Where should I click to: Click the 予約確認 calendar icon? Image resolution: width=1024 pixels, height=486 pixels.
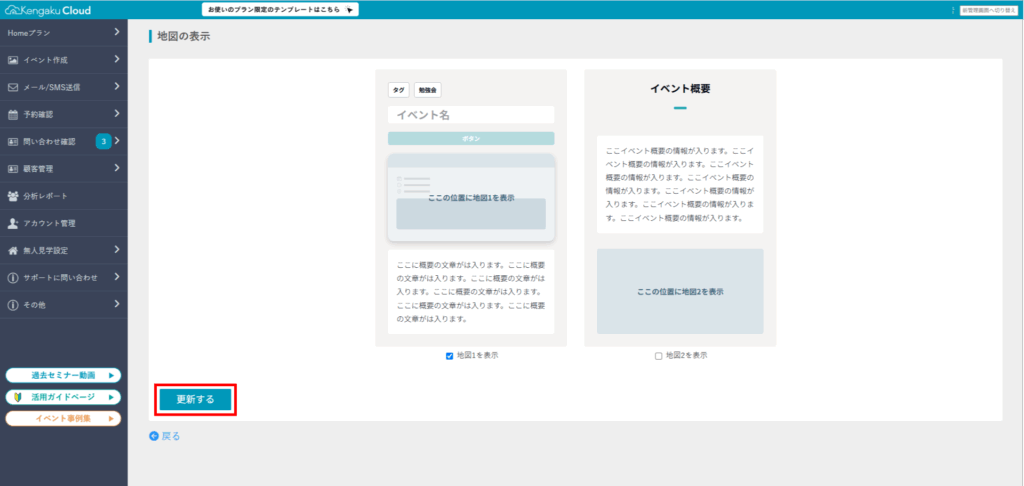13,114
